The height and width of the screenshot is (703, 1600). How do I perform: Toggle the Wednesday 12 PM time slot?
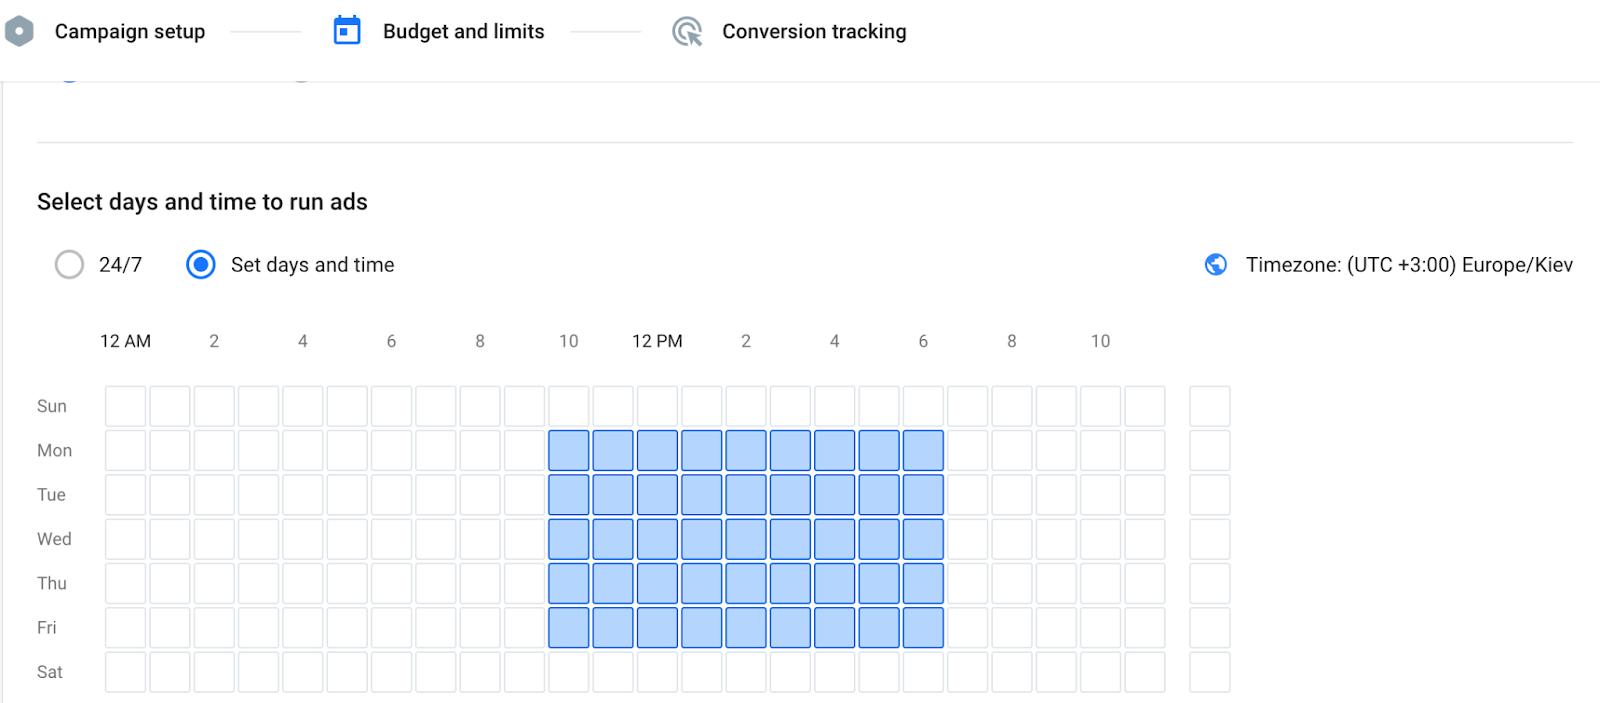tap(657, 540)
